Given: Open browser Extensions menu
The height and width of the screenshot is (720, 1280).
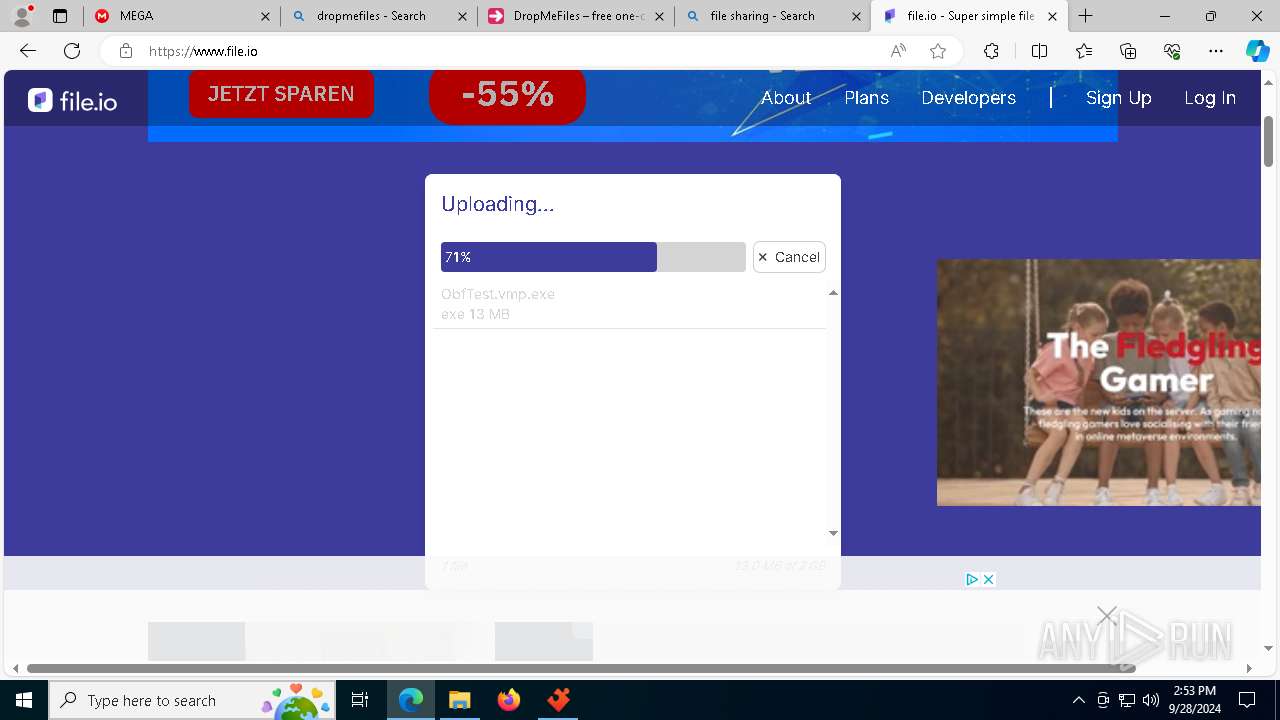Looking at the screenshot, I should (991, 51).
